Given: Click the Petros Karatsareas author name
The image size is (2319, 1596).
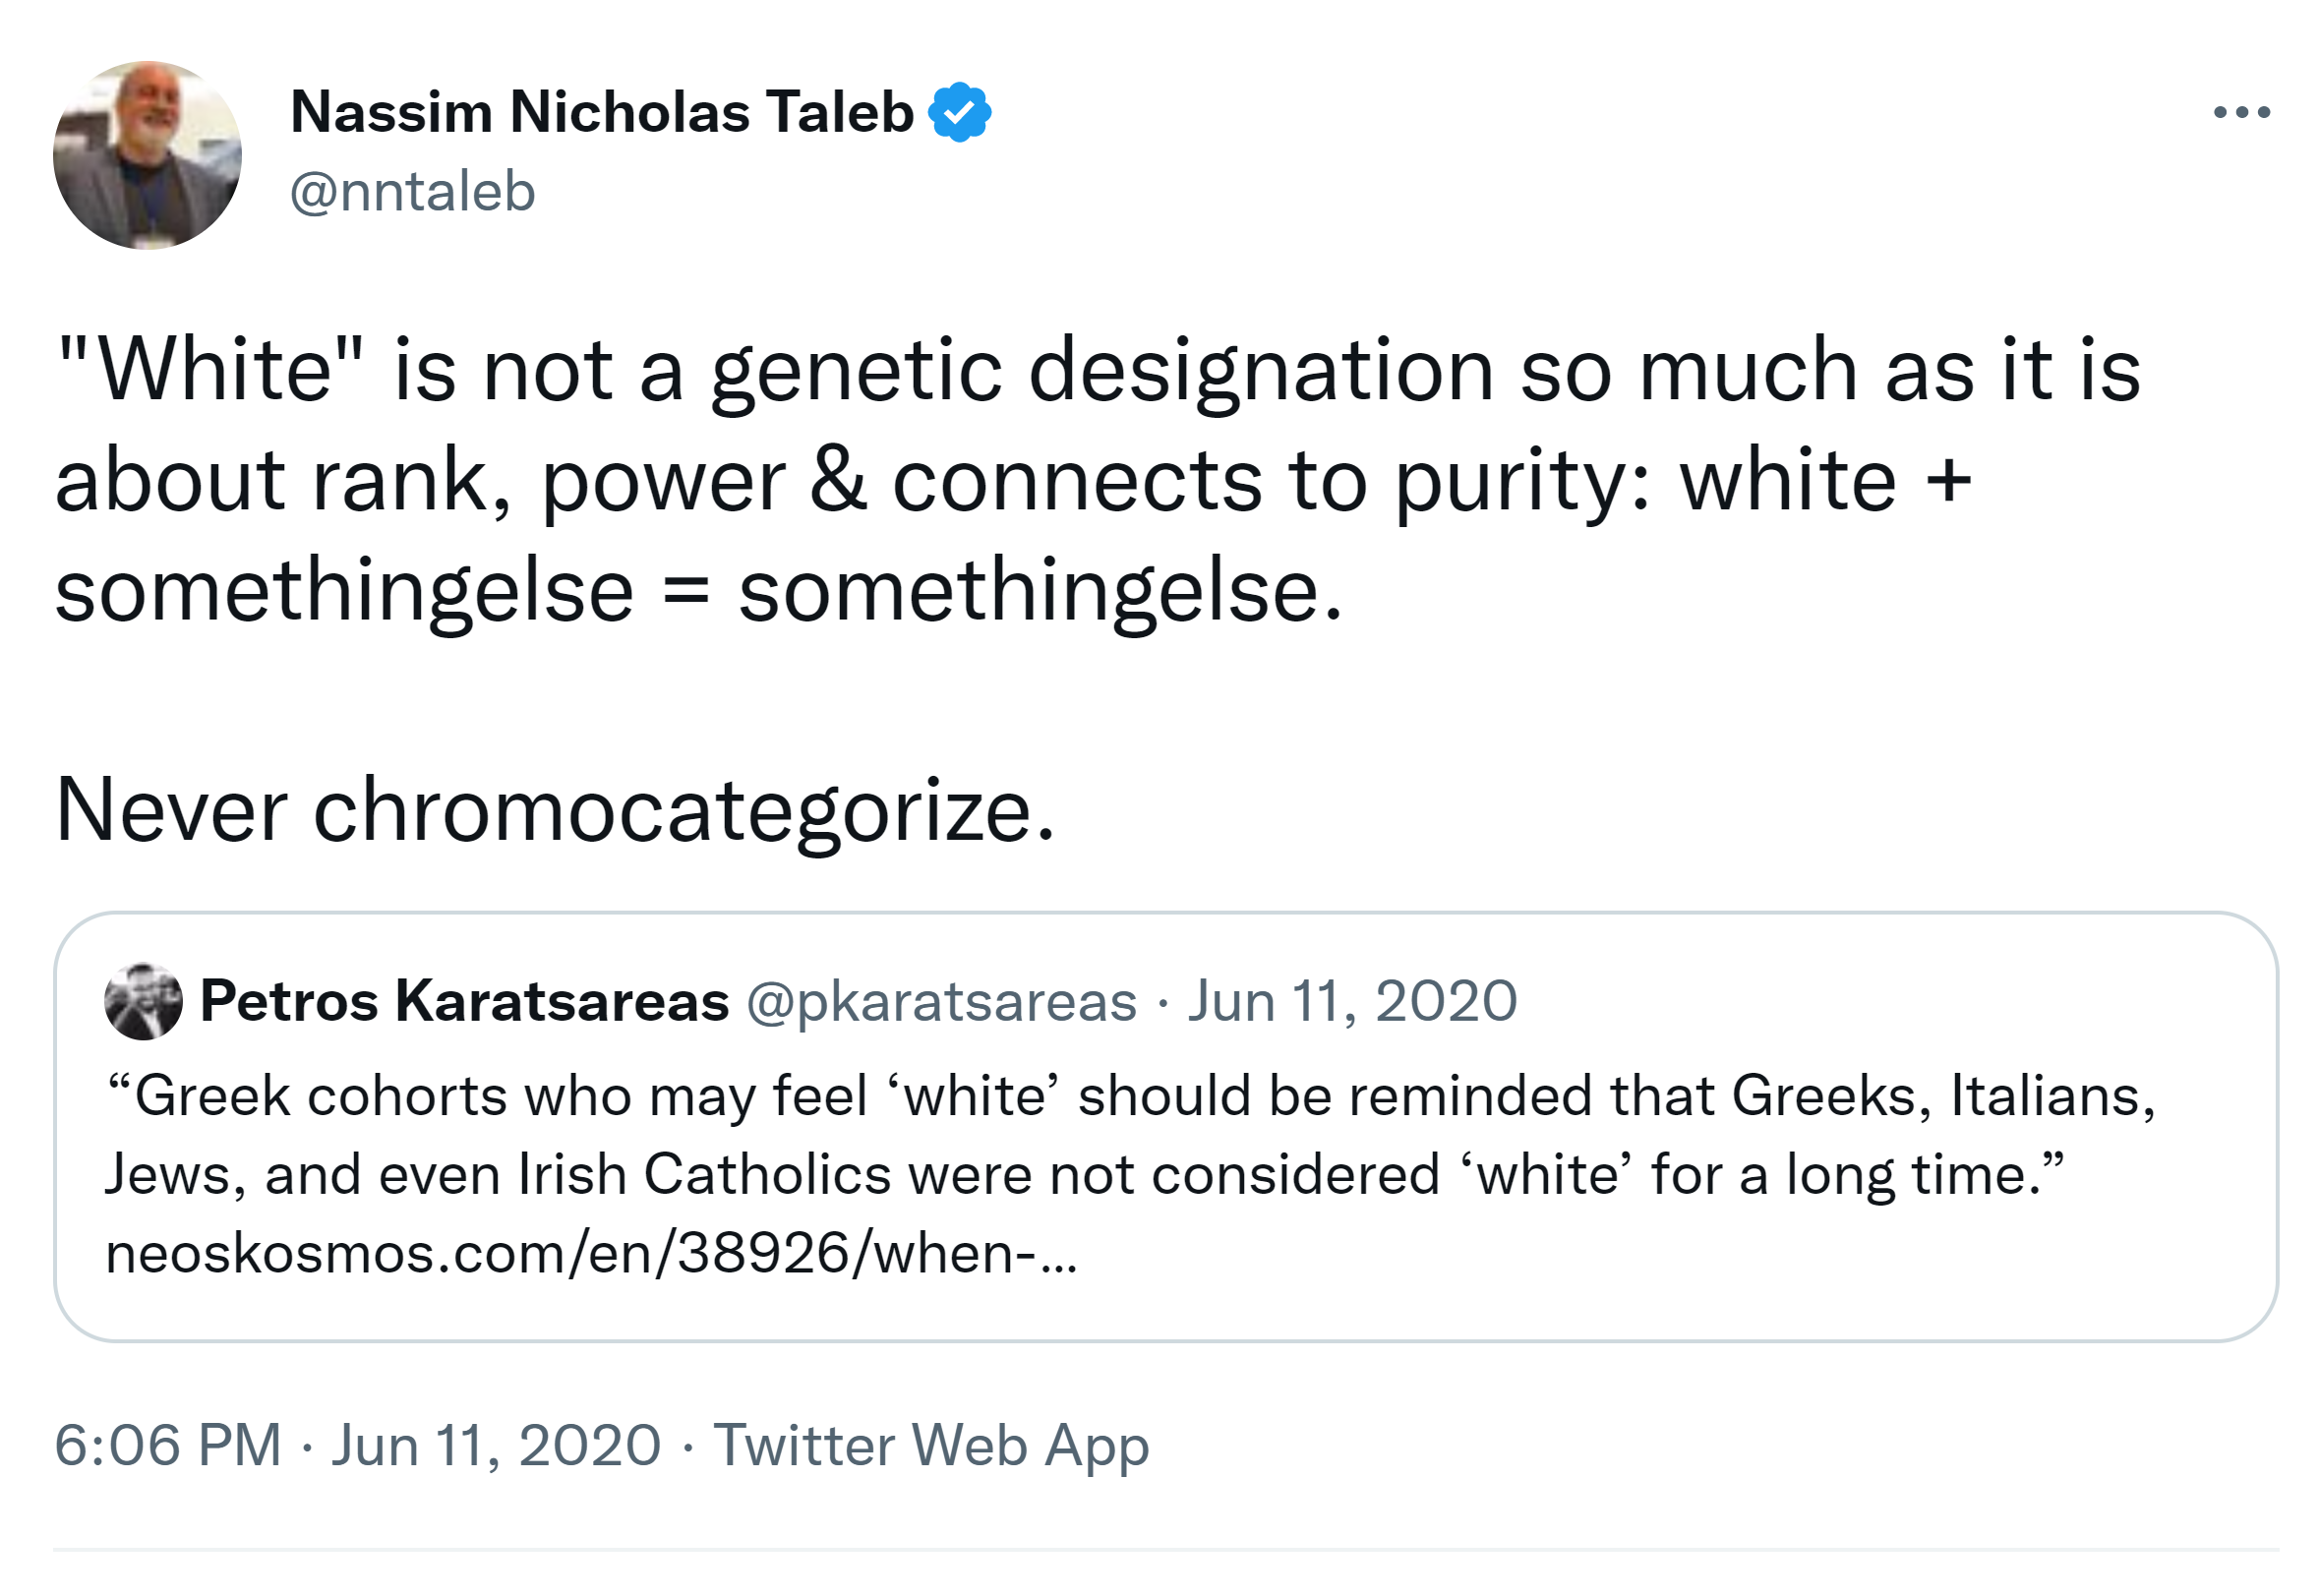Looking at the screenshot, I should 465,1001.
